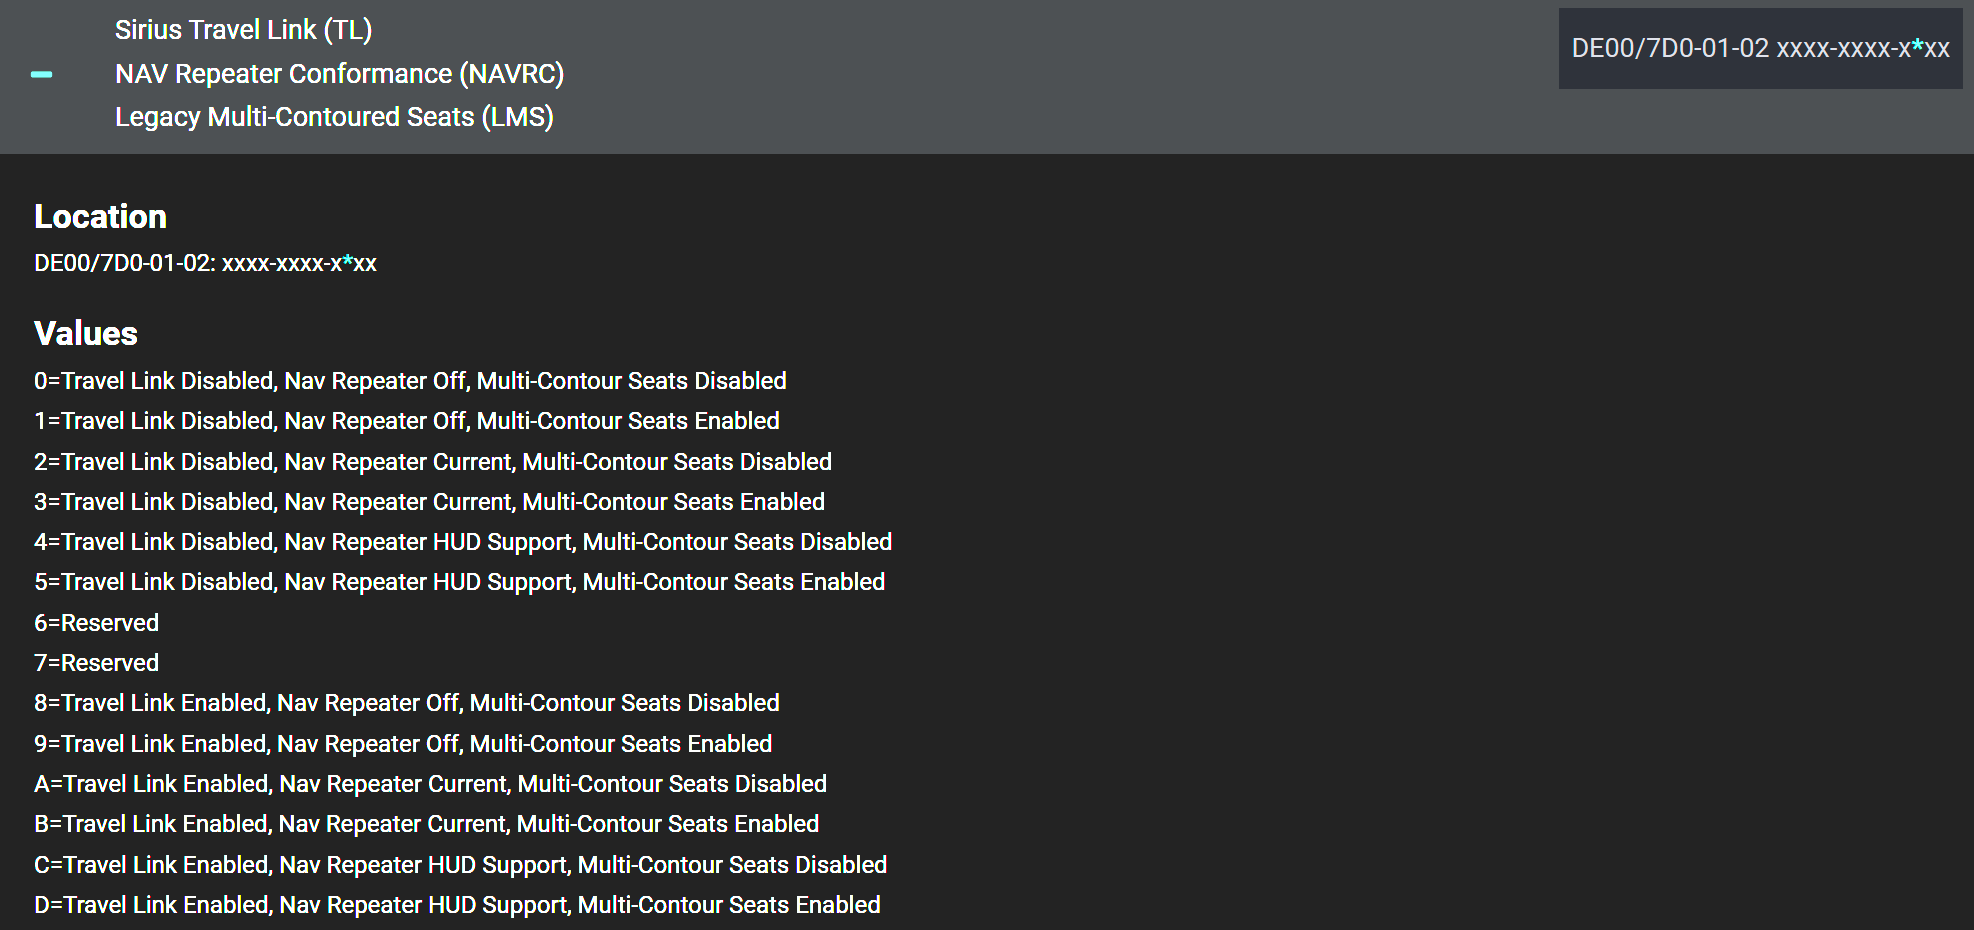Select value 1 Multi-Contour Seats Enabled line
This screenshot has width=1974, height=930.
click(407, 421)
